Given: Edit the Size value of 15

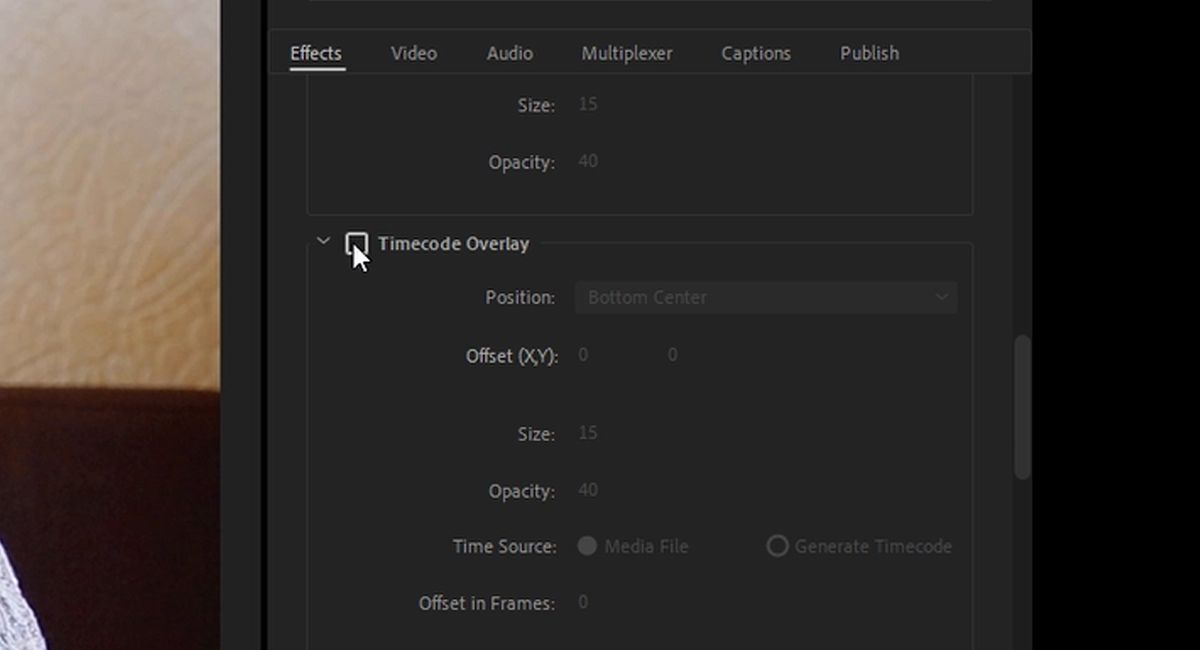Looking at the screenshot, I should [x=588, y=433].
